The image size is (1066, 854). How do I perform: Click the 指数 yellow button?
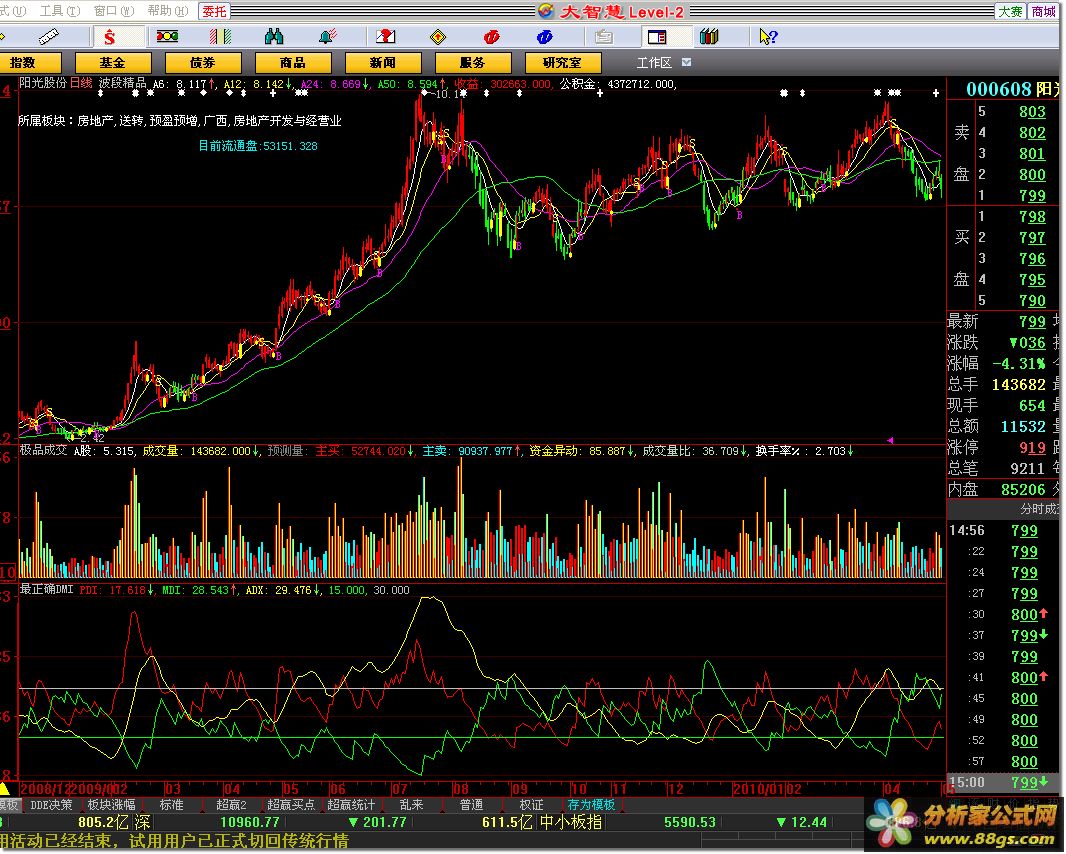pyautogui.click(x=22, y=62)
